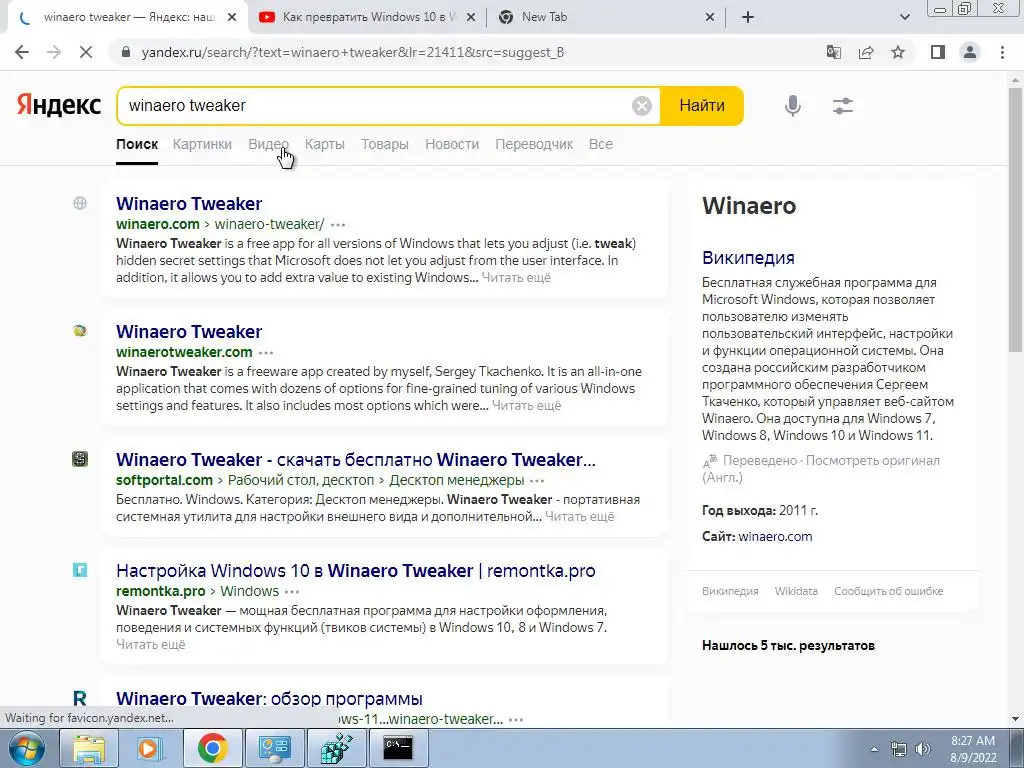Click the winaero.com result globe favicon
The image size is (1024, 768).
[x=80, y=203]
